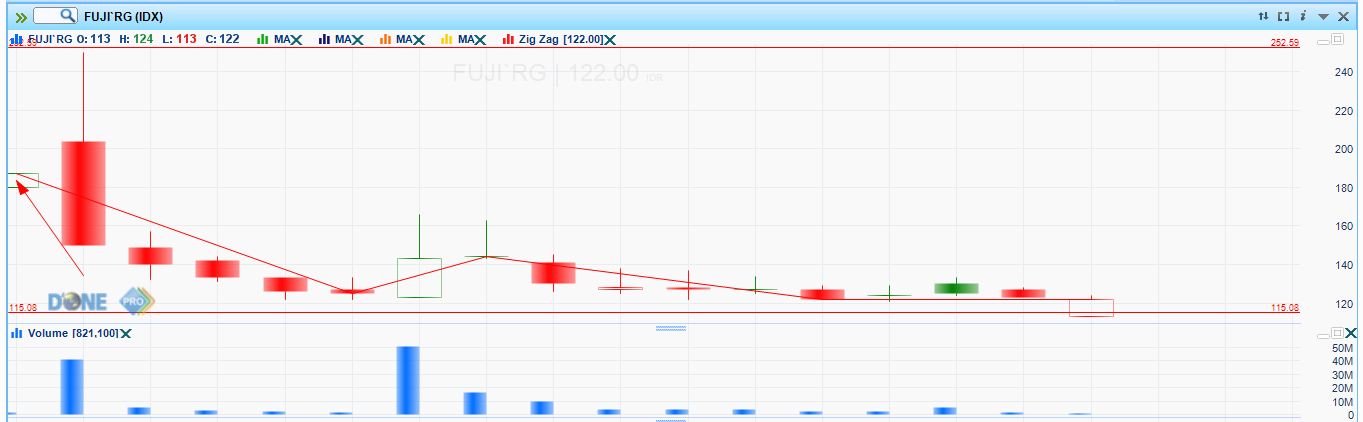This screenshot has height=422, width=1363.
Task: Click the Volume indicator bar icon
Action: click(x=17, y=333)
